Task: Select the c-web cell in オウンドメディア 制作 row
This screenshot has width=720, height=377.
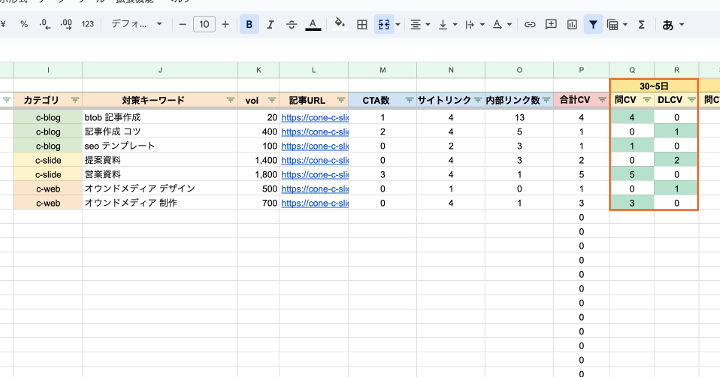Action: pyautogui.click(x=48, y=203)
